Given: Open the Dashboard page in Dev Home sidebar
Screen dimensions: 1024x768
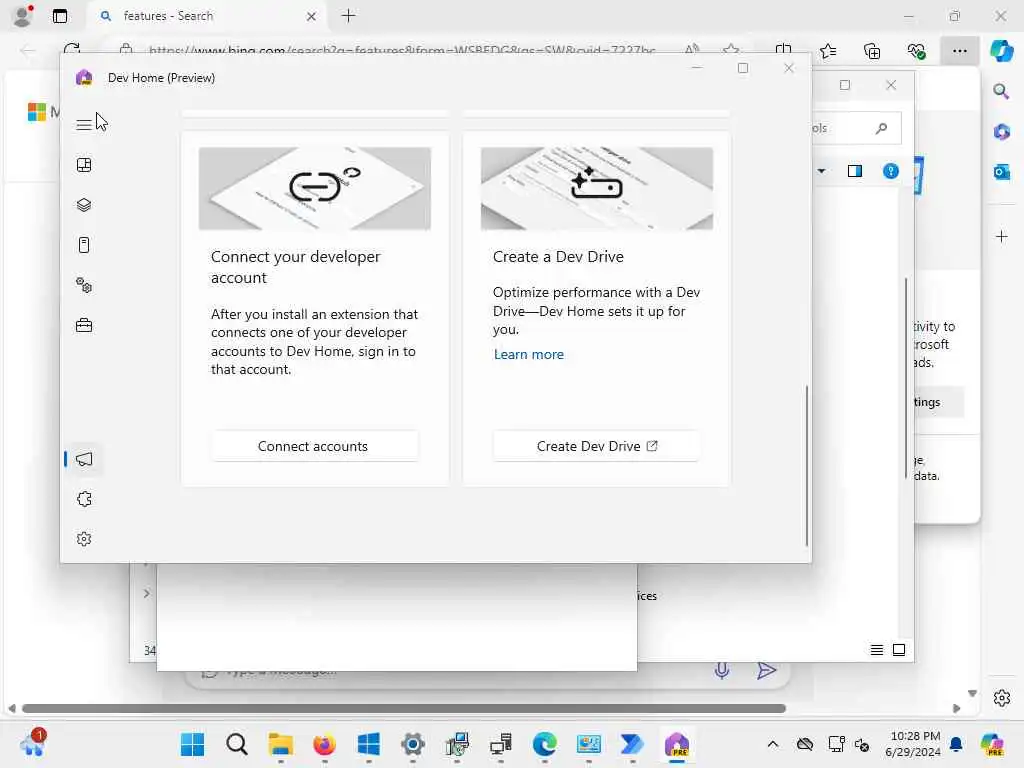Looking at the screenshot, I should tap(84, 165).
